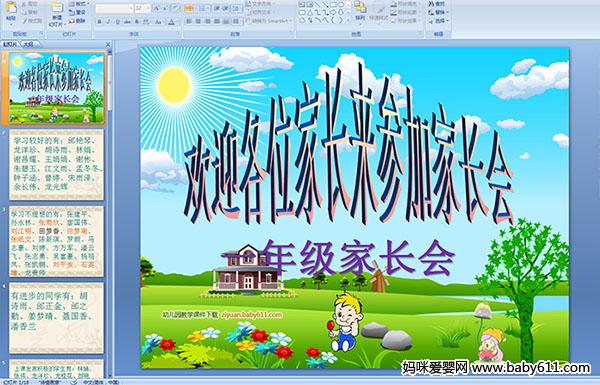The height and width of the screenshot is (385, 600).
Task: Open the Clipboard pane launcher
Action: coord(41,33)
